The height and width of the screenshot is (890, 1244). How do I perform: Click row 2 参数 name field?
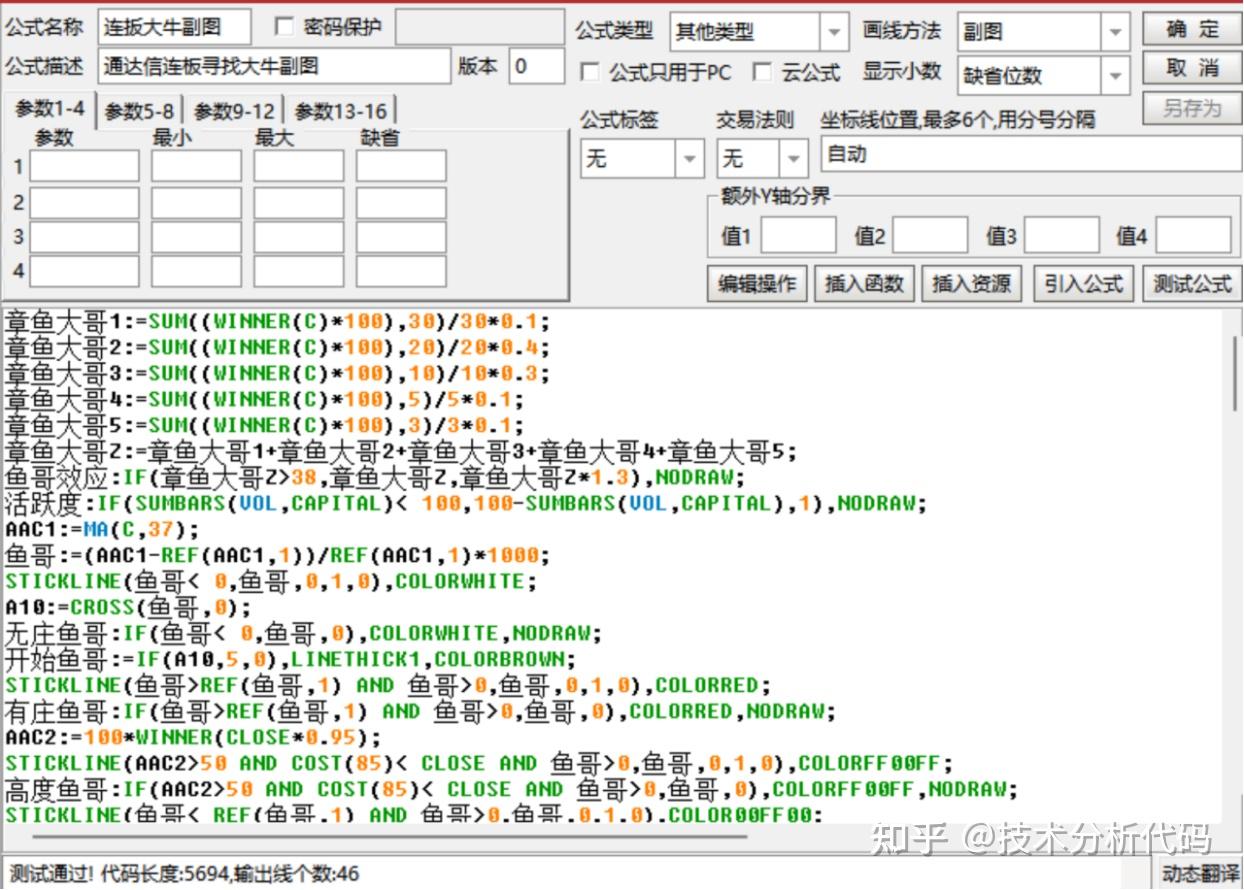(84, 202)
